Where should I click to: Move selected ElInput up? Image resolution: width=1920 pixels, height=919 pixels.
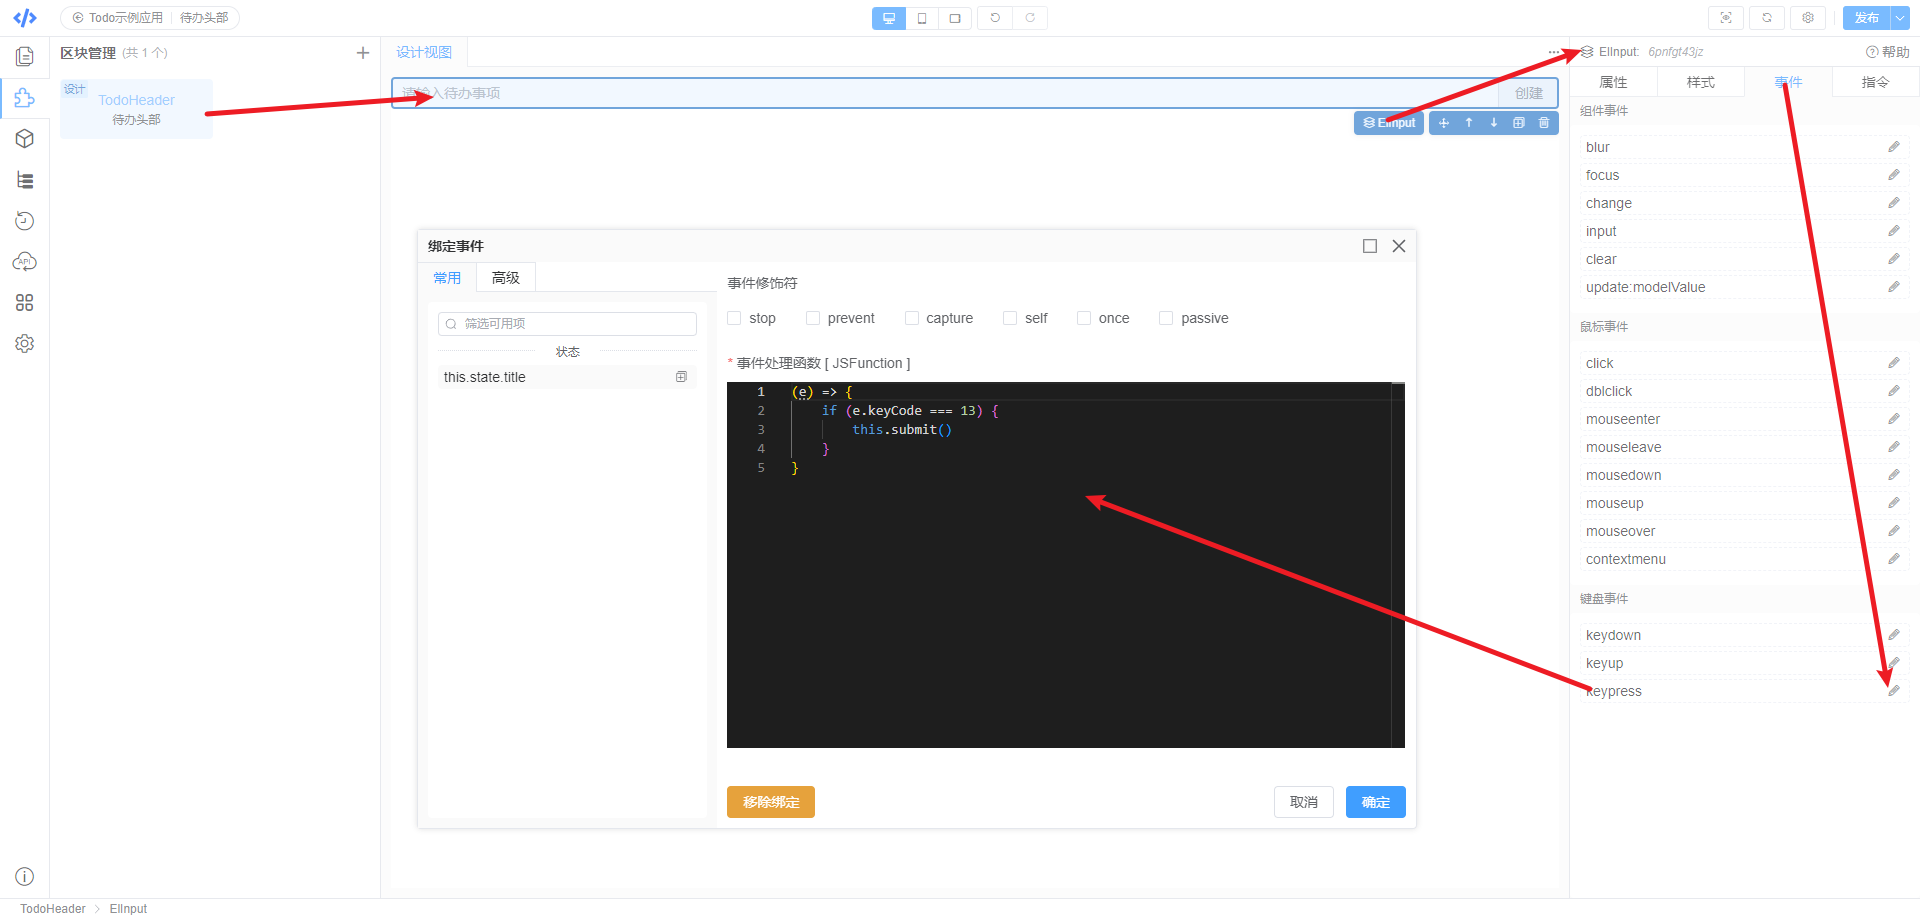tap(1469, 123)
